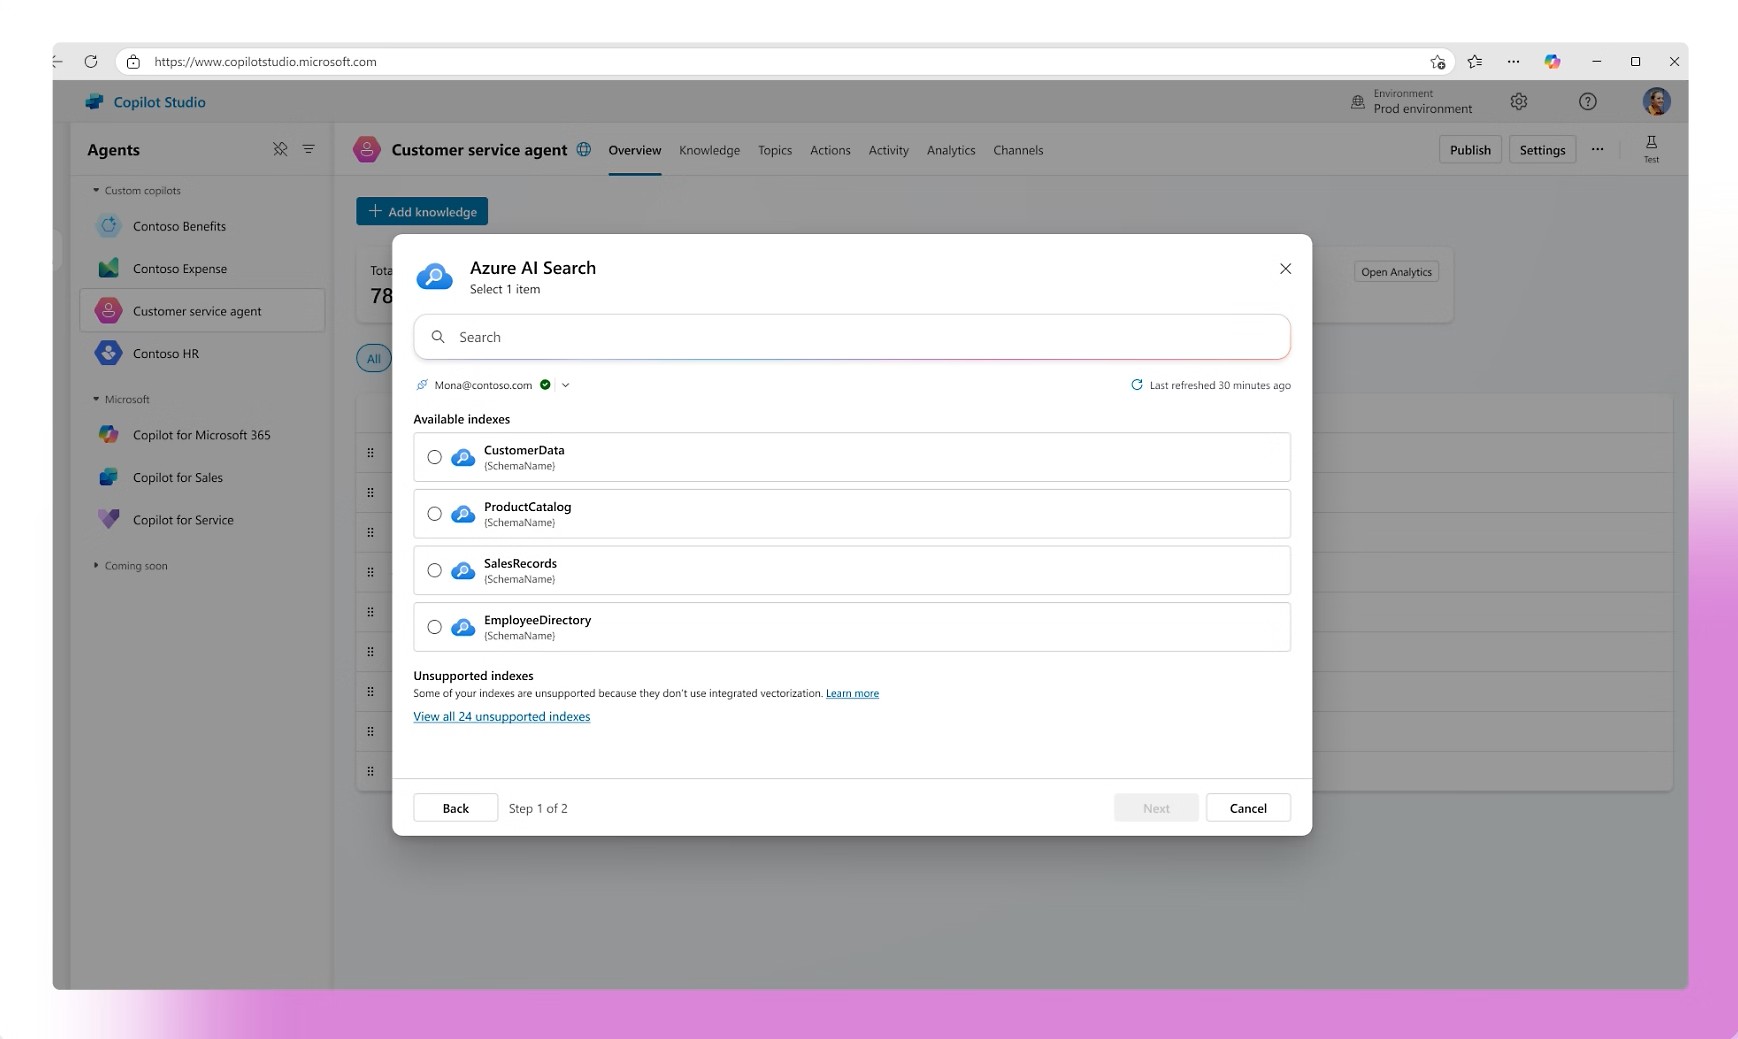The height and width of the screenshot is (1039, 1738).
Task: Open the environment settings gear icon
Action: click(1518, 101)
